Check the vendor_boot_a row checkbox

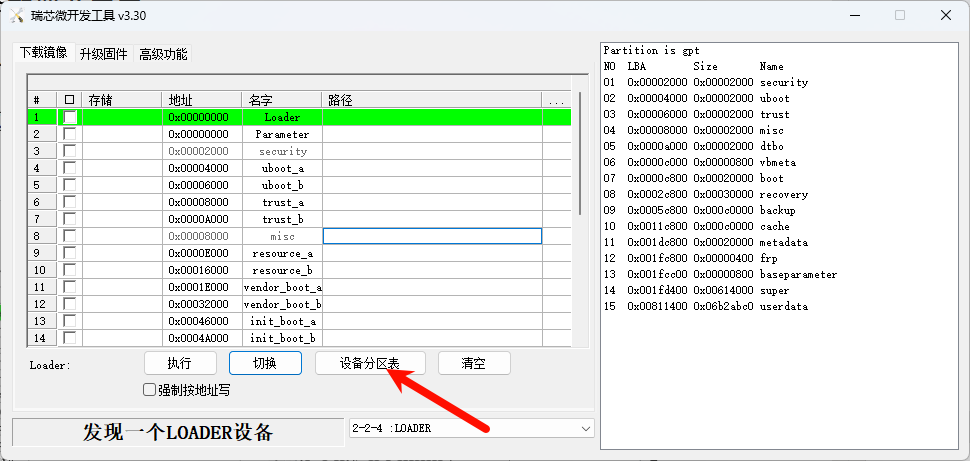coord(70,287)
